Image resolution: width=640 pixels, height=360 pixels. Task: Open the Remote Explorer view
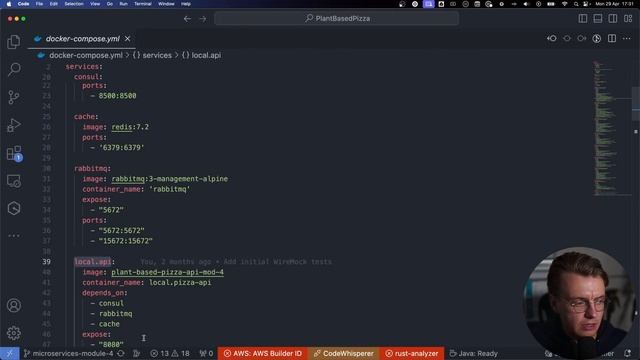point(14,181)
